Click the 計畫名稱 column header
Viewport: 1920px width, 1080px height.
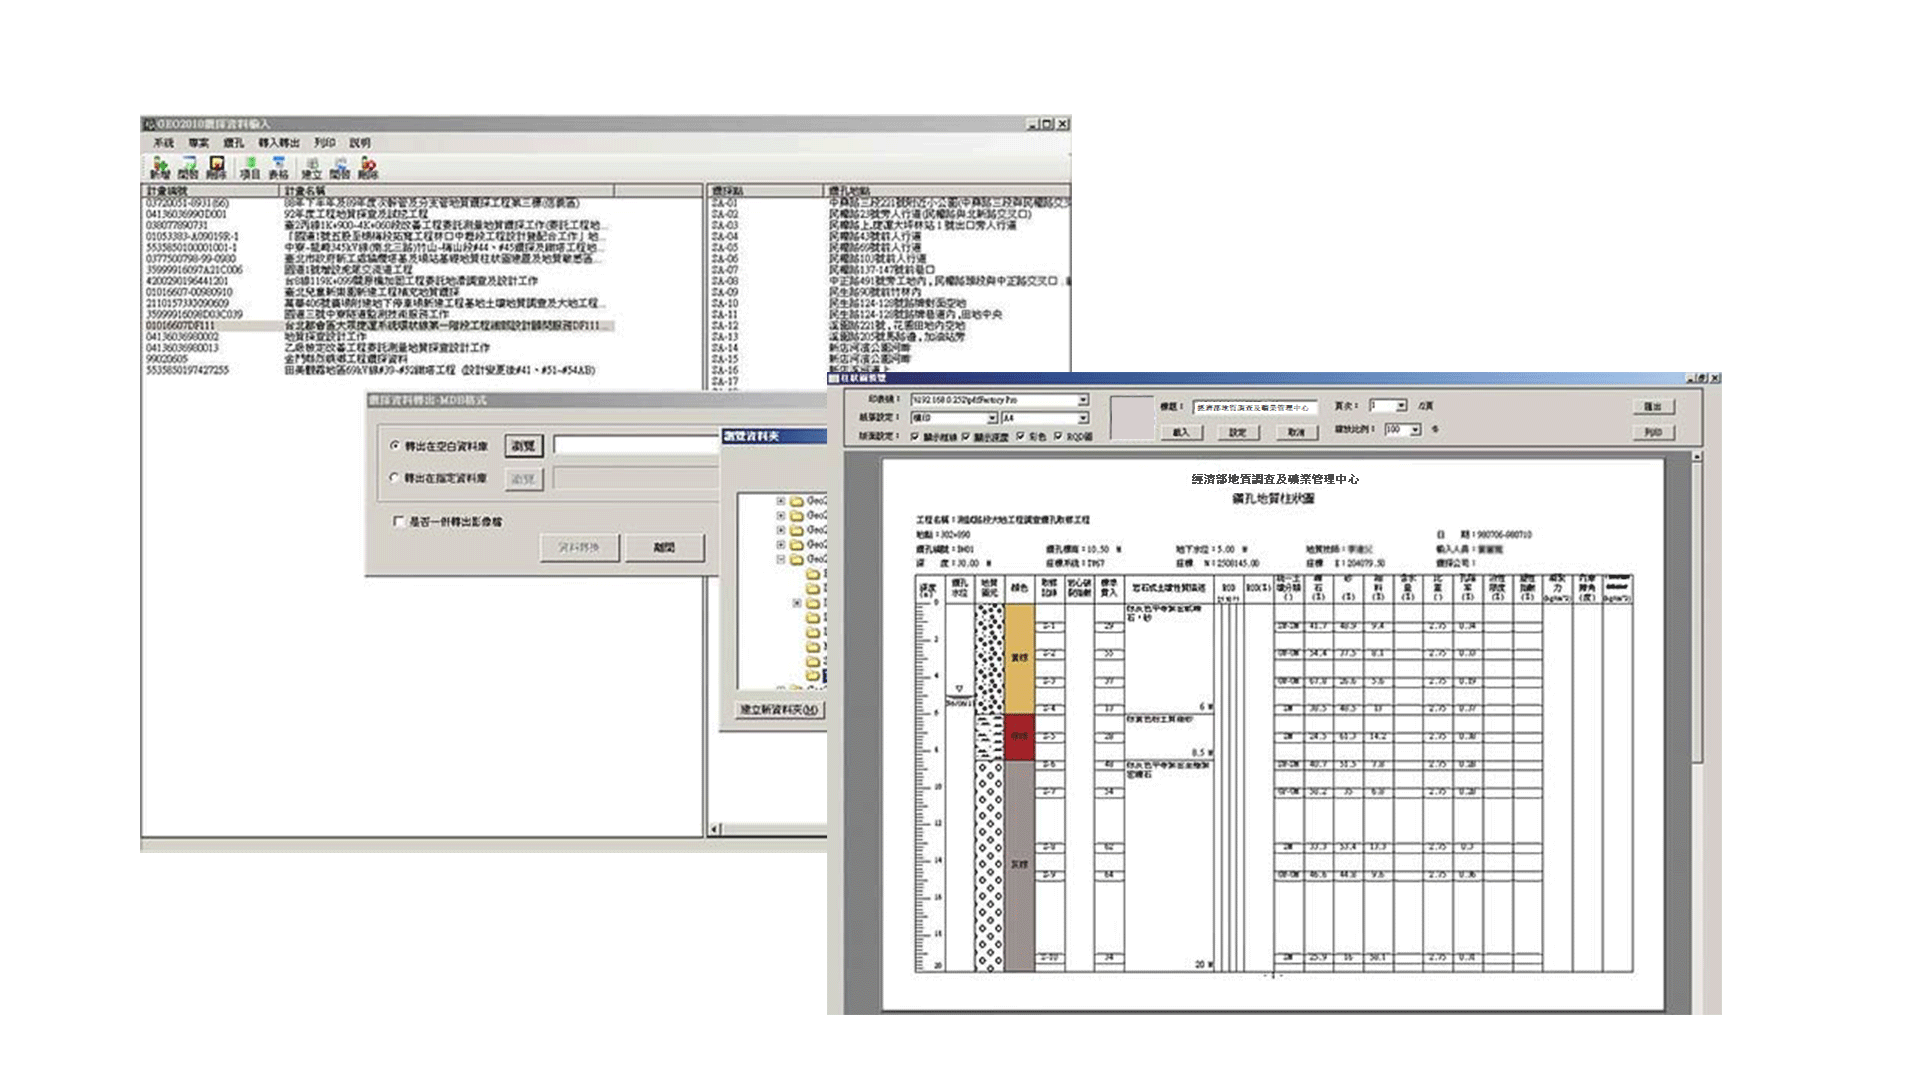(447, 191)
